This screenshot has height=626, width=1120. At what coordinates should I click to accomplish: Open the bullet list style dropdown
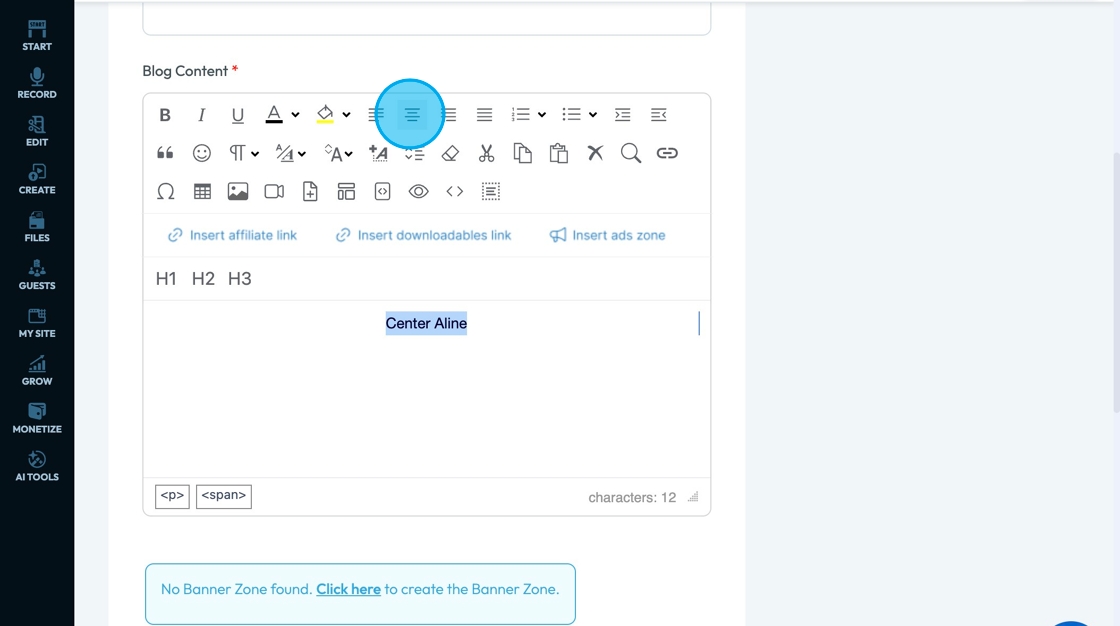(x=593, y=115)
